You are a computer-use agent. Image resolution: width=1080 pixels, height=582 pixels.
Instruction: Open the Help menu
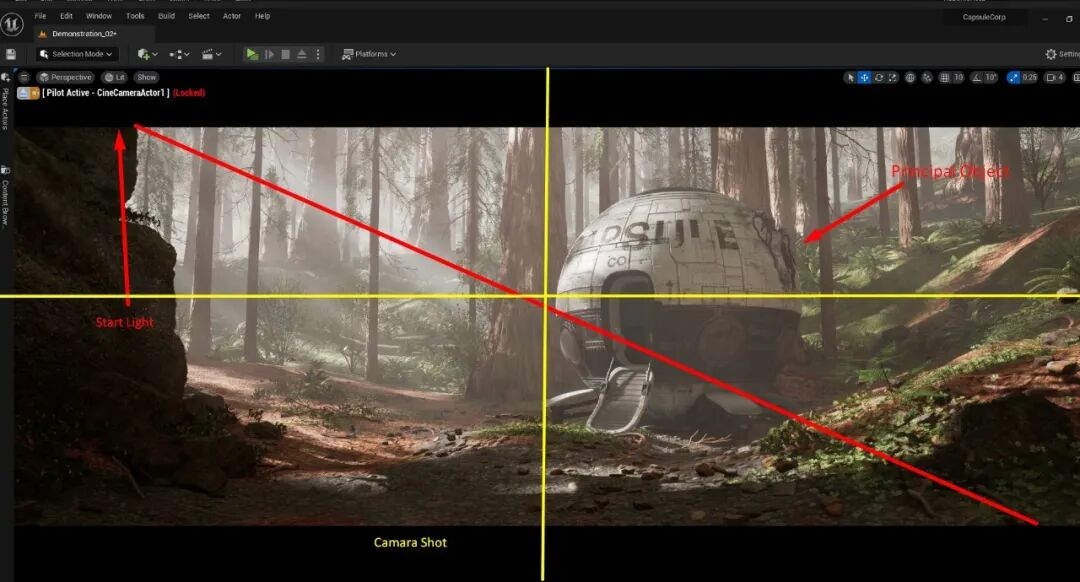pos(262,16)
